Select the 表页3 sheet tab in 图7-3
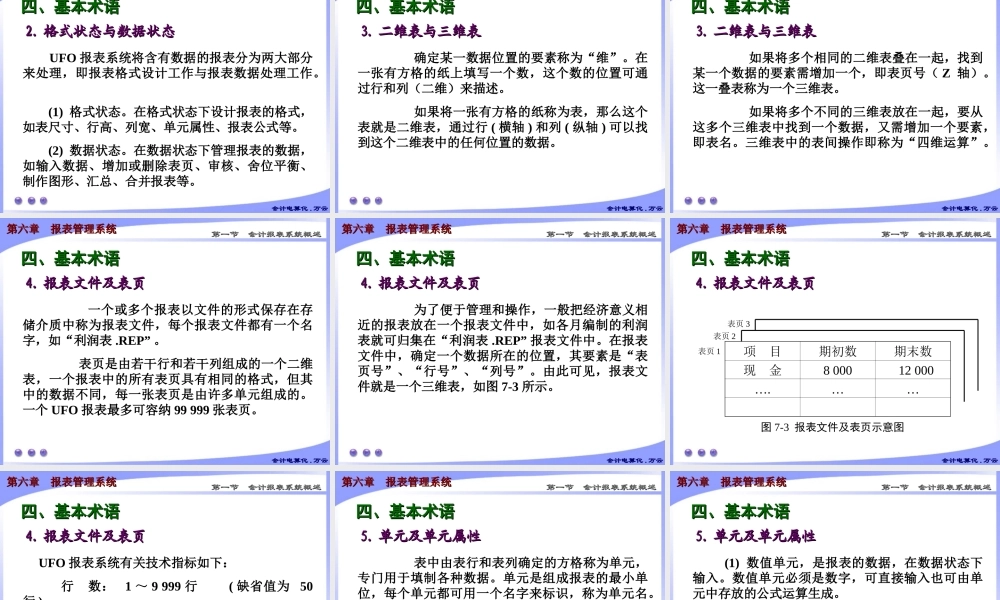1000x600 pixels. [738, 323]
